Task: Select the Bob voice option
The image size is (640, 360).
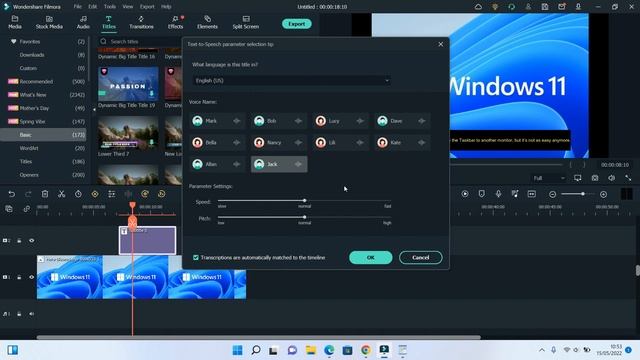Action: pyautogui.click(x=279, y=121)
